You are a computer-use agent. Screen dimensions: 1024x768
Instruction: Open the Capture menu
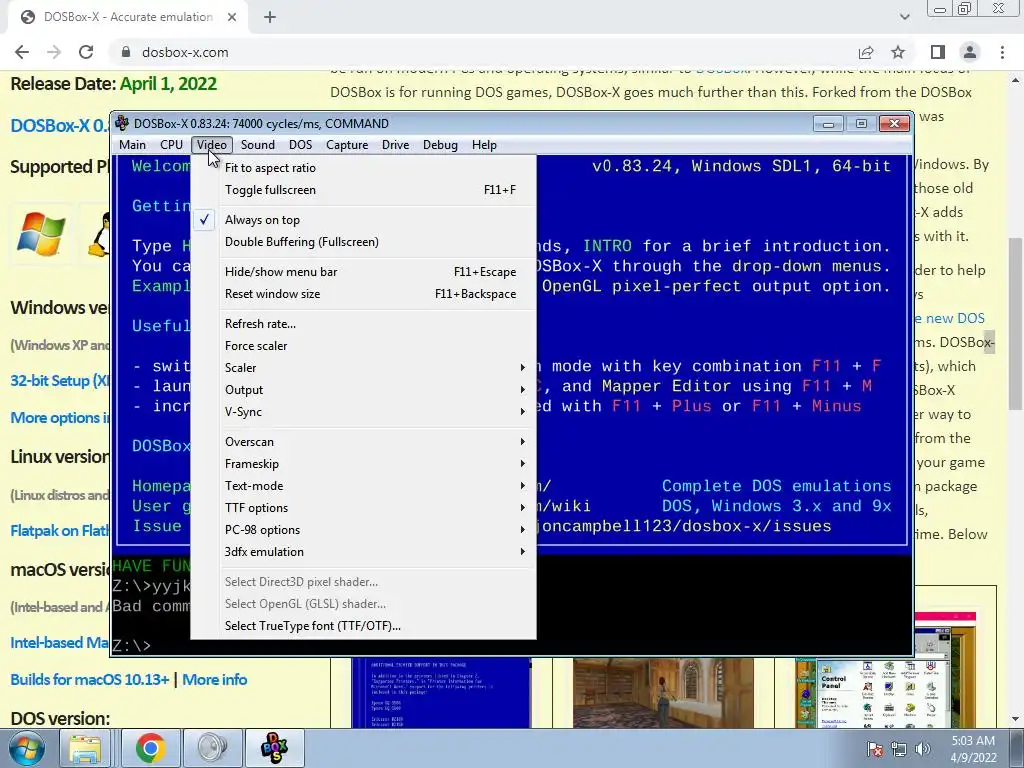tap(347, 145)
